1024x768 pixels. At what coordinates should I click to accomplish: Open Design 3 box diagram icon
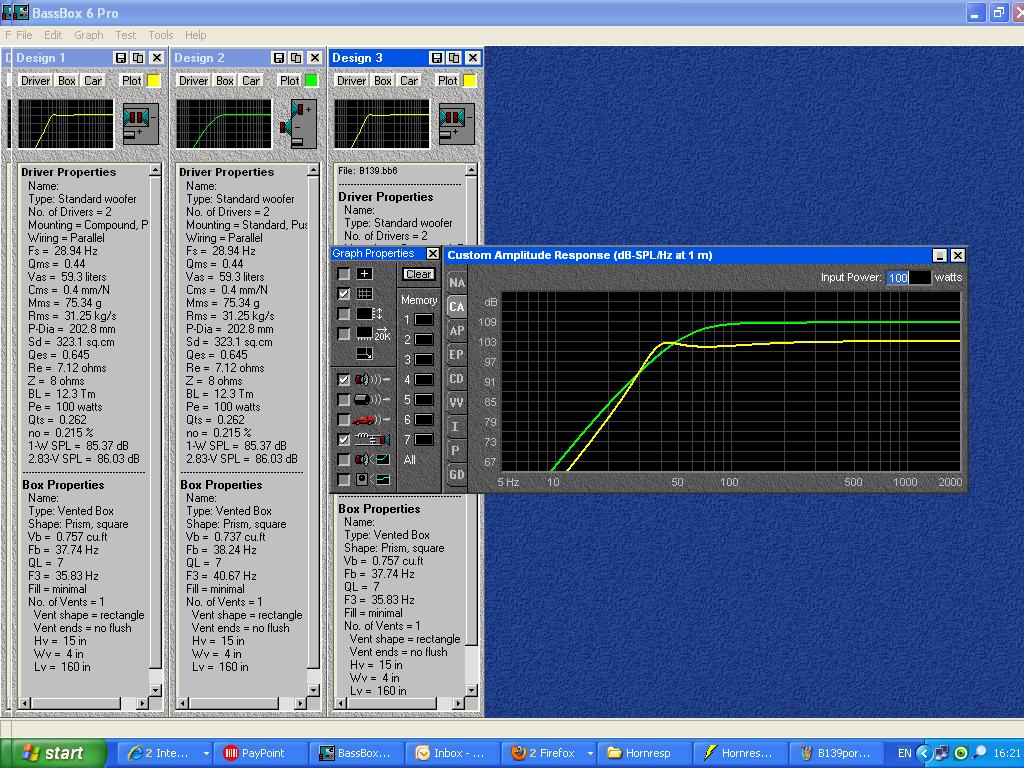456,124
